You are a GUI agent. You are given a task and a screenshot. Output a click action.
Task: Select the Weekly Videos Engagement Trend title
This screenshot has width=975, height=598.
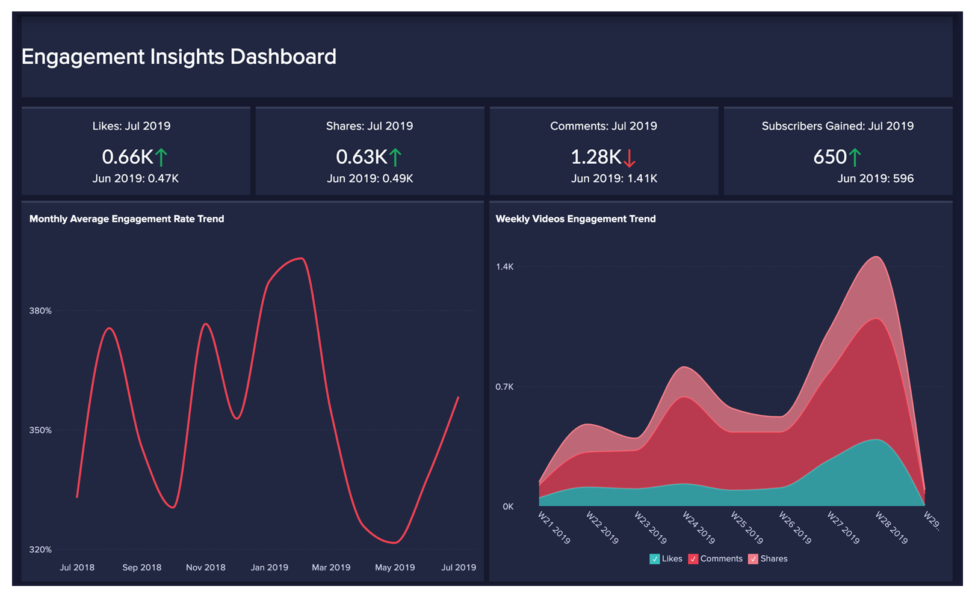click(576, 219)
